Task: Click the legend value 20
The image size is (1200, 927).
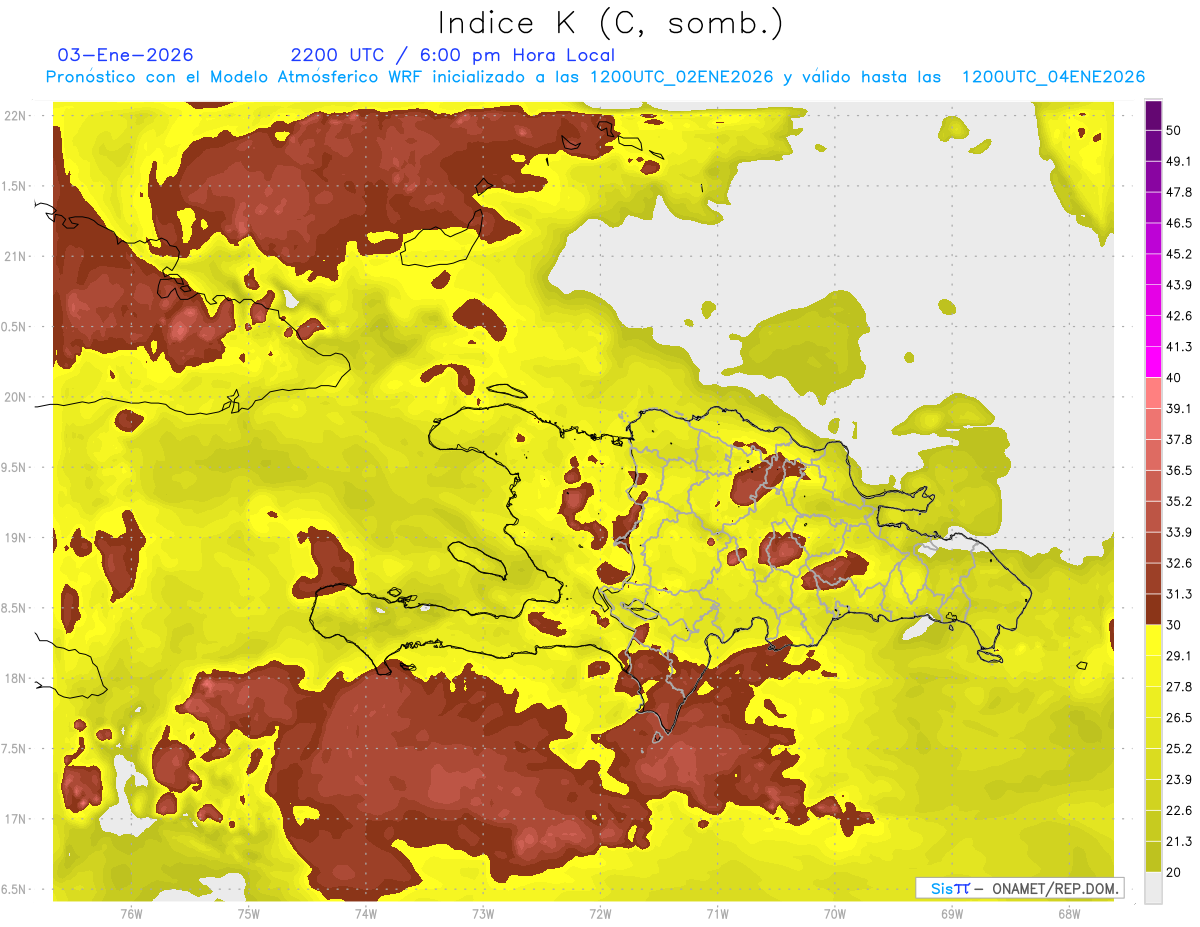Action: click(1174, 872)
